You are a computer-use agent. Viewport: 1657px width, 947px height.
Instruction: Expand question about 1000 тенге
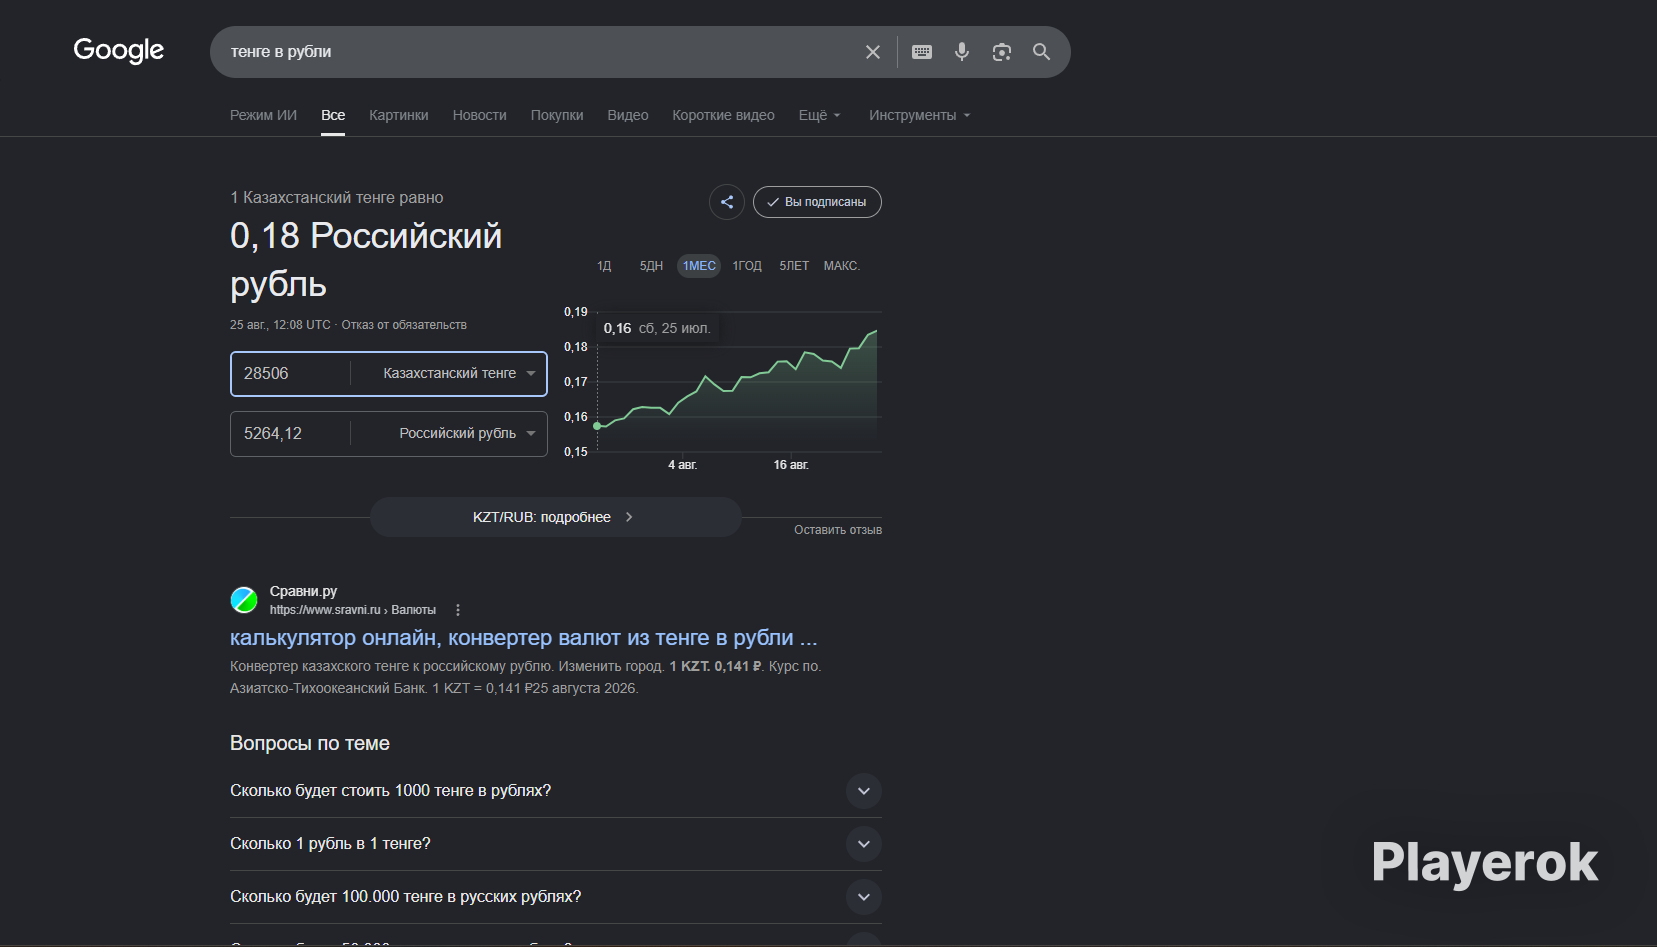pyautogui.click(x=556, y=791)
